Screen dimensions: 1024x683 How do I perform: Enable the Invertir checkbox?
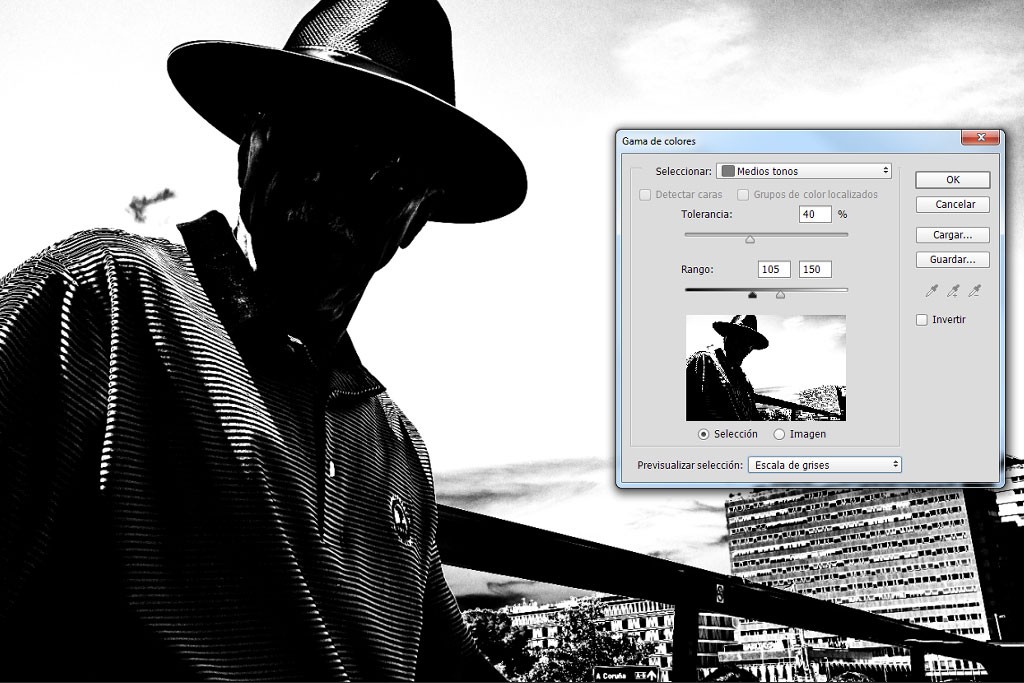coord(922,320)
